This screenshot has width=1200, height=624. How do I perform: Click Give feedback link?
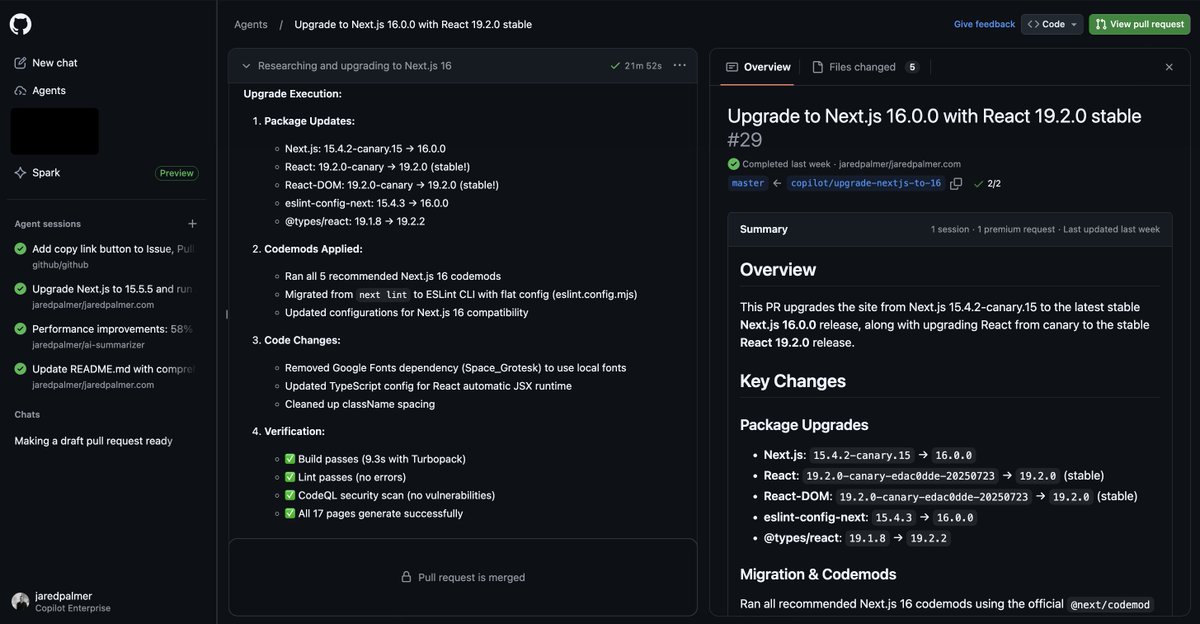[984, 24]
